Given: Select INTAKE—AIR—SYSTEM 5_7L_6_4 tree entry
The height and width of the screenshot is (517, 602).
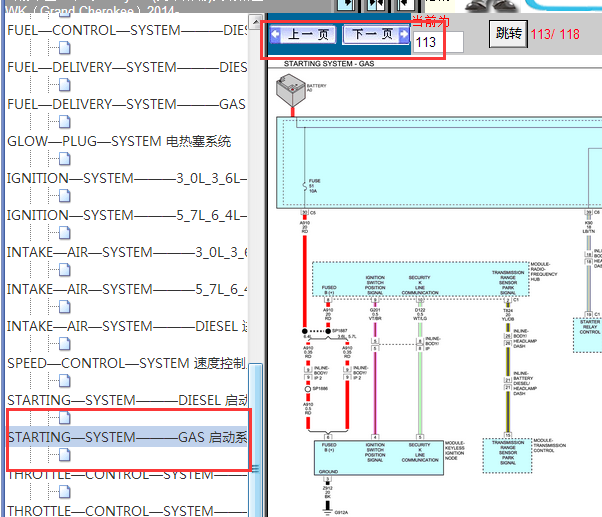Looking at the screenshot, I should [127, 289].
